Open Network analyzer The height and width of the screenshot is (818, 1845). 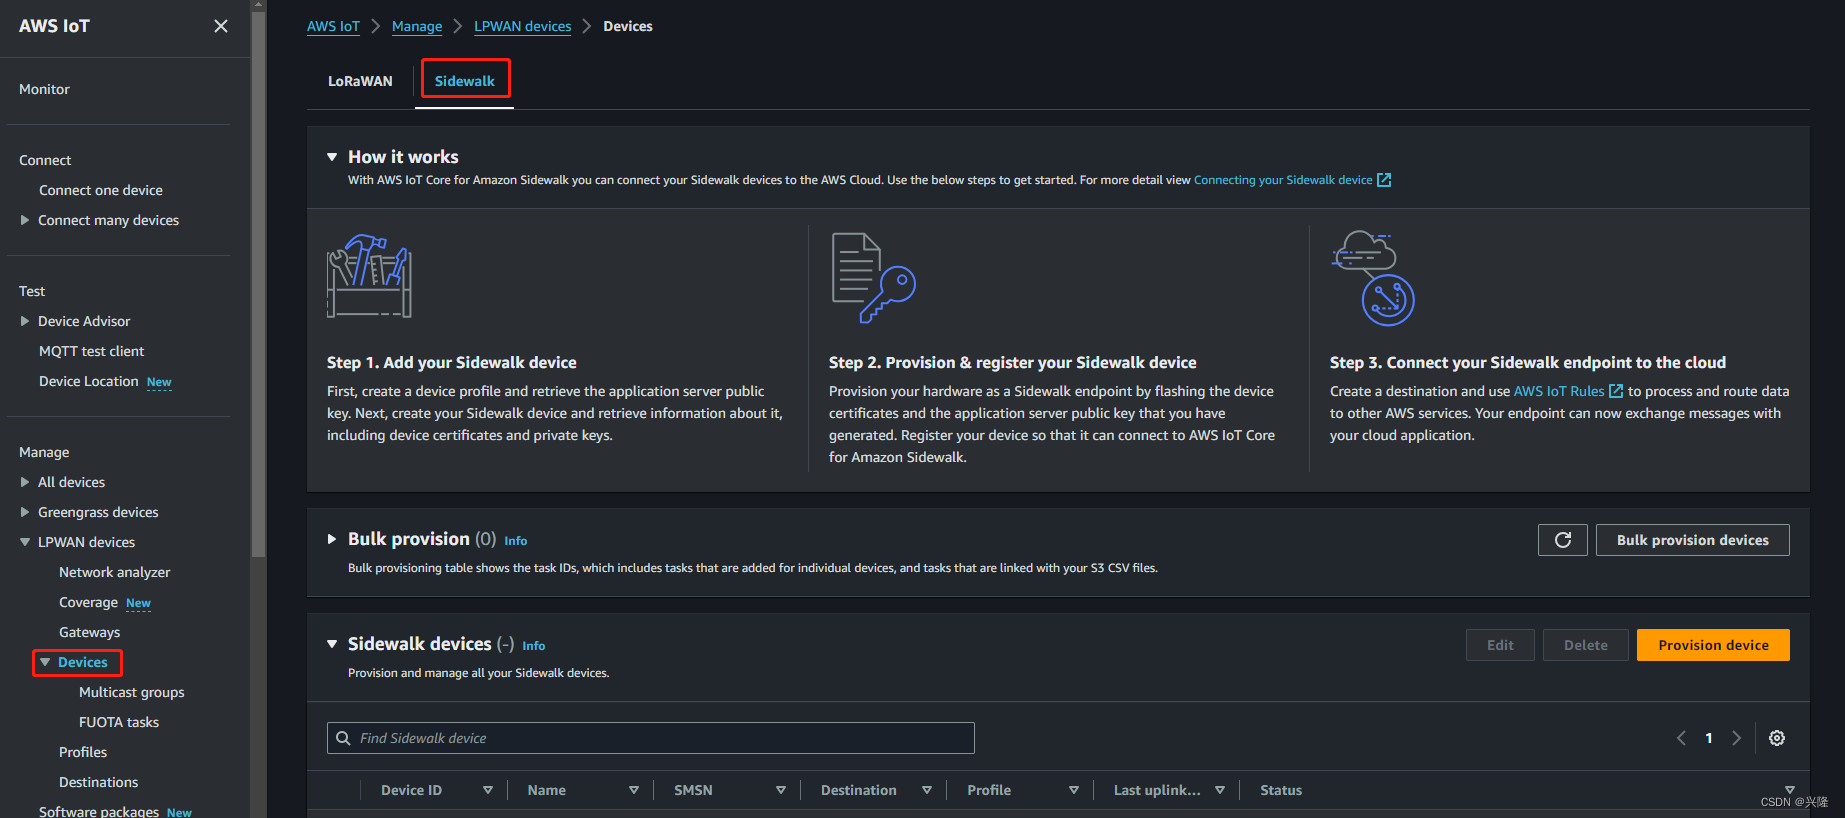click(x=114, y=572)
